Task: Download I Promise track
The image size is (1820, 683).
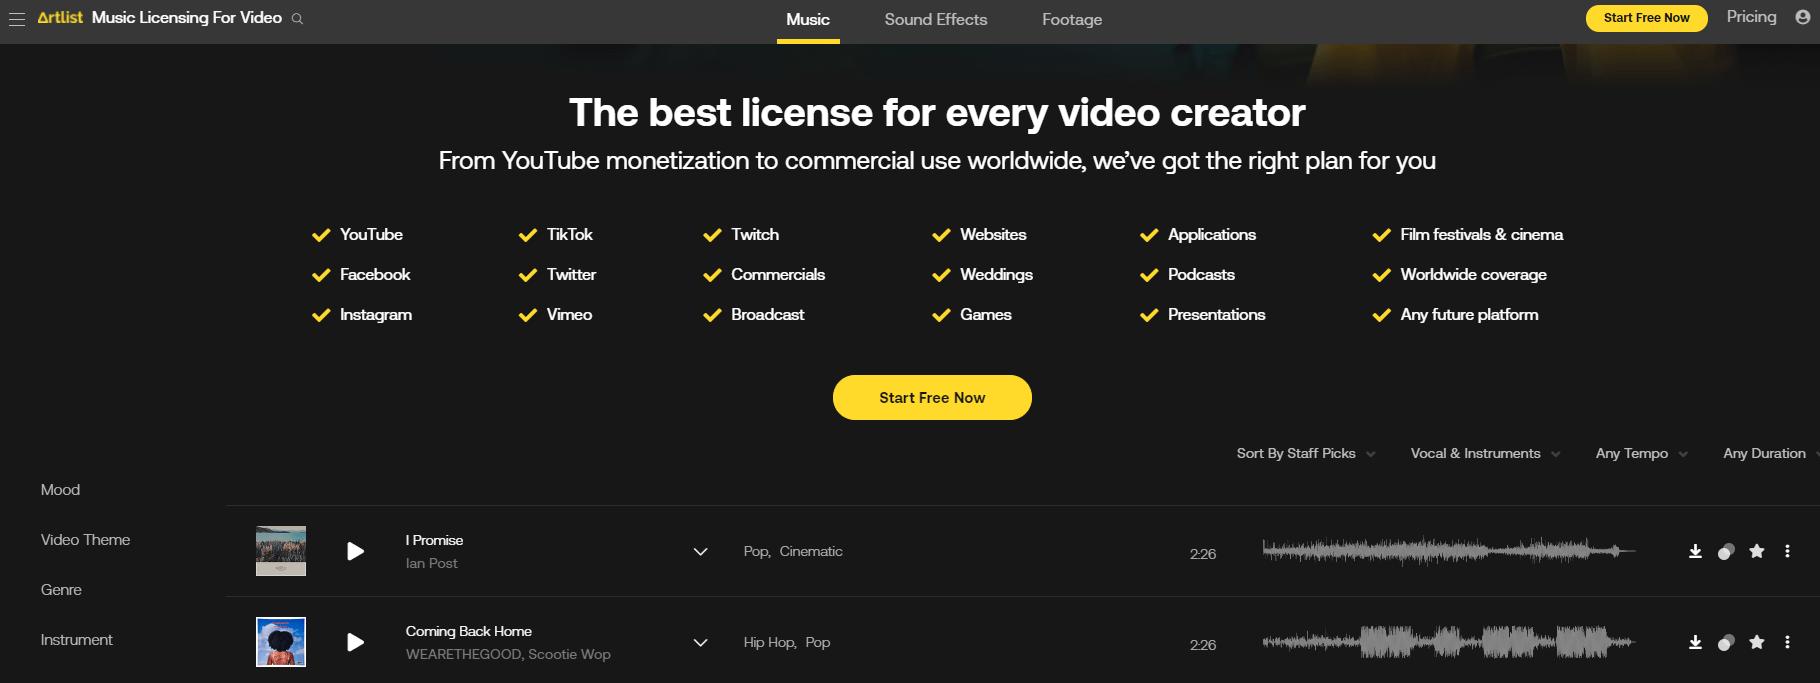Action: point(1695,551)
